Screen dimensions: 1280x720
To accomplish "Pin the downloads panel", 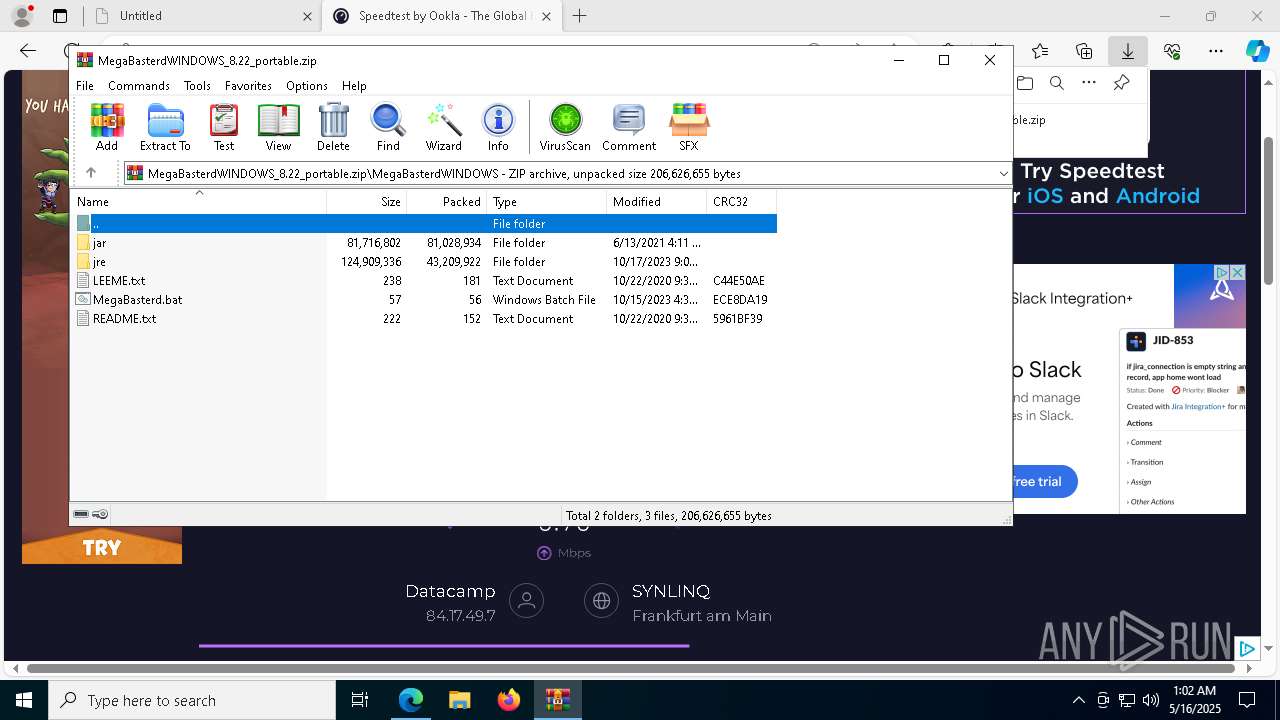I will click(1121, 83).
